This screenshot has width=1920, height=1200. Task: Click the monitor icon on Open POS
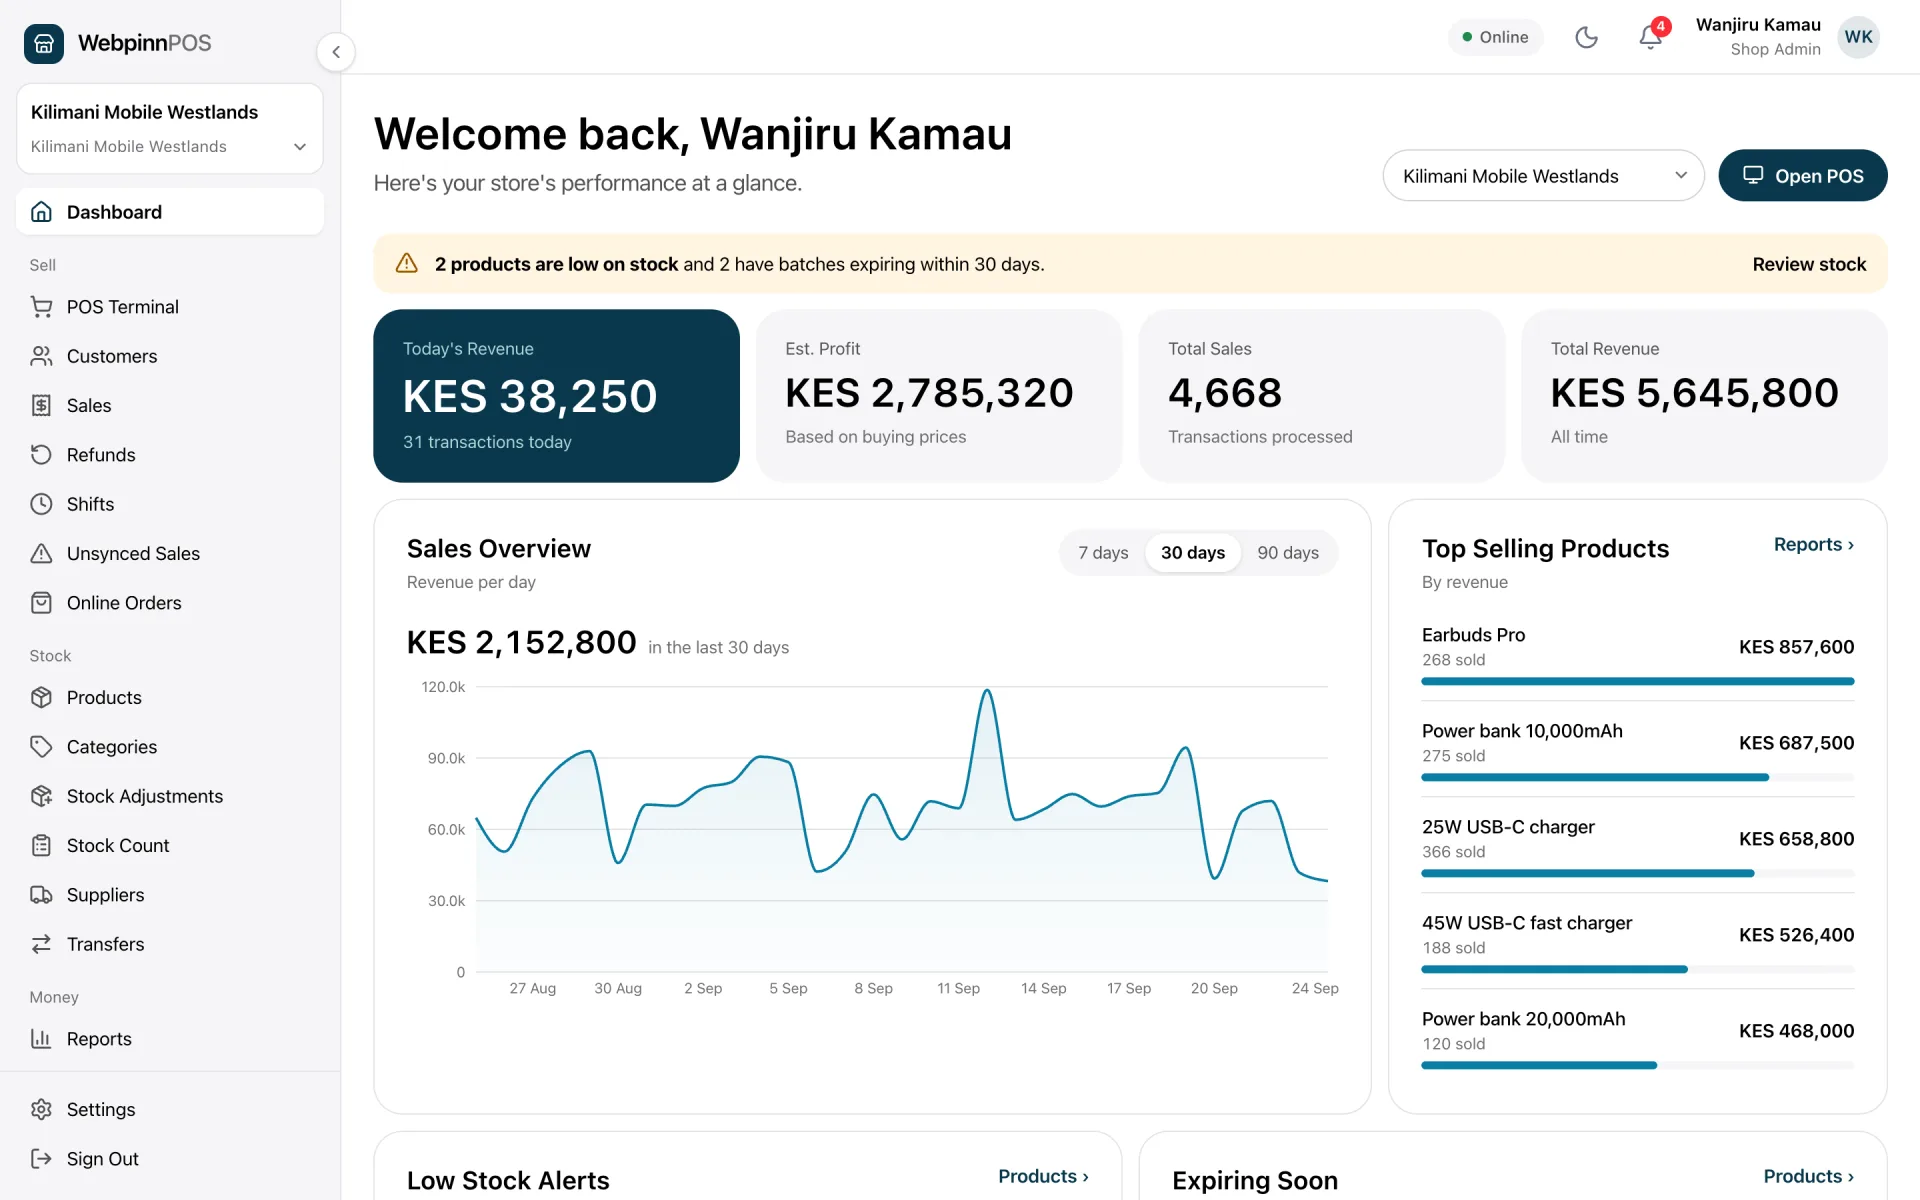1753,175
